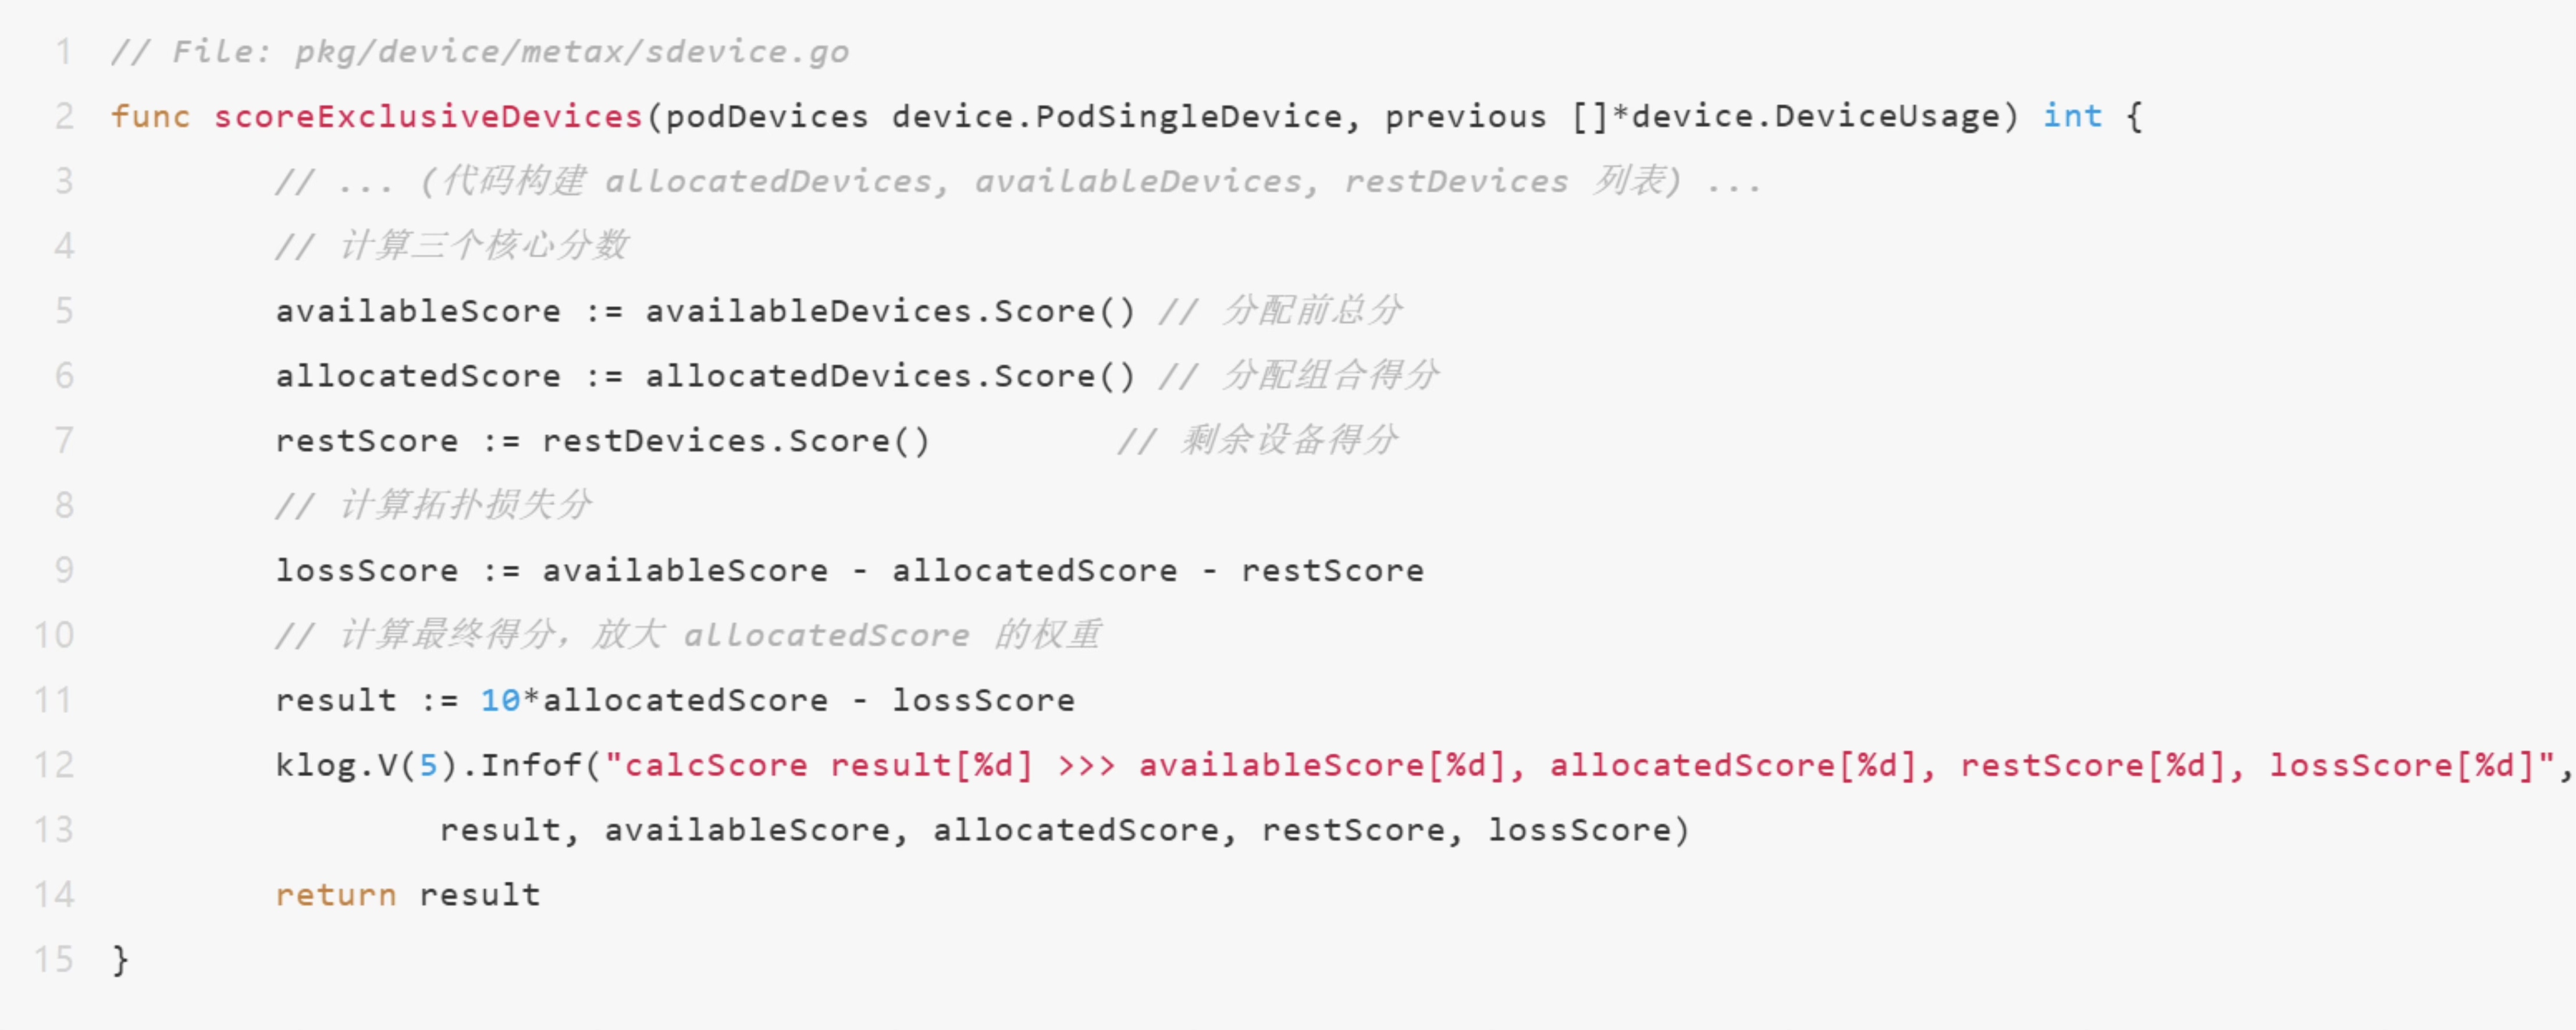The width and height of the screenshot is (2576, 1030).
Task: Click the blue number 10 multiplier
Action: coord(500,700)
